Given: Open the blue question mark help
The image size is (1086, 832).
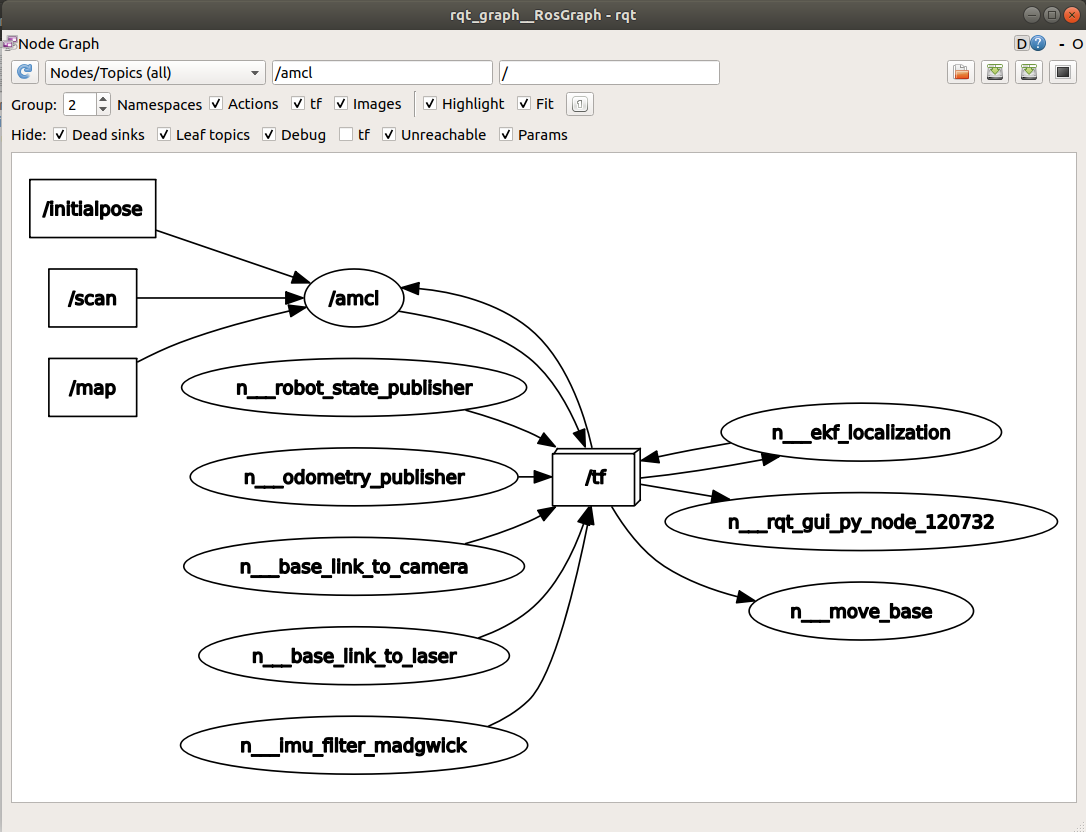Looking at the screenshot, I should (1038, 44).
